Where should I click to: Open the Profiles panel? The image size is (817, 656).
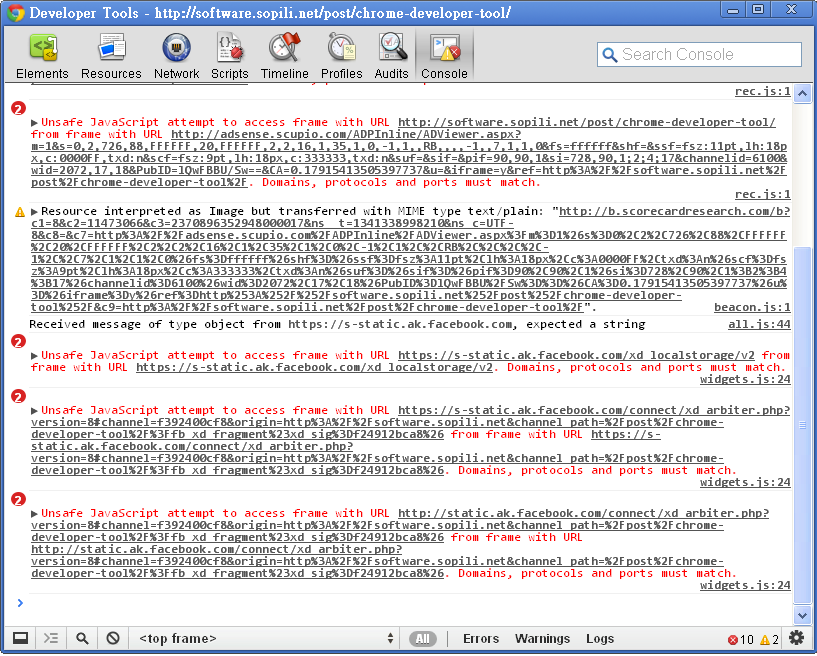click(x=341, y=56)
